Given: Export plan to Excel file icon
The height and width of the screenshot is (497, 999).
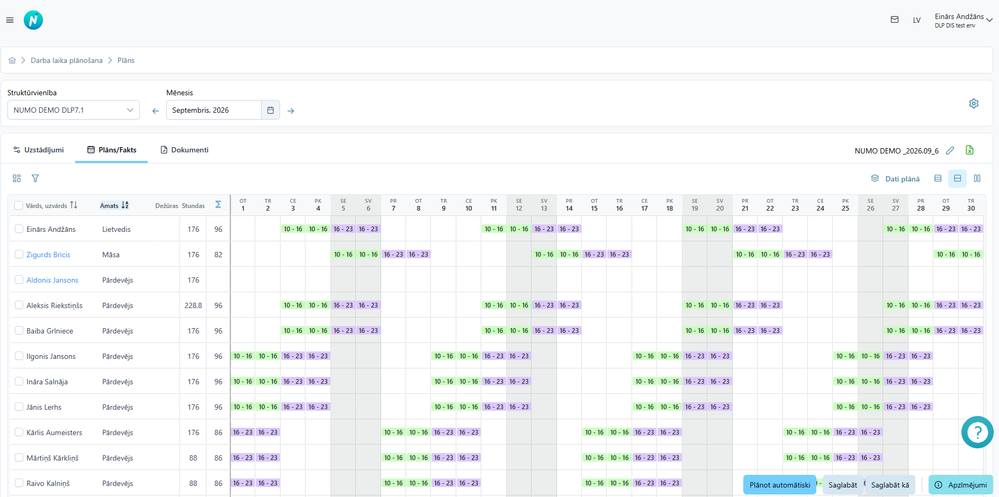Looking at the screenshot, I should [970, 150].
